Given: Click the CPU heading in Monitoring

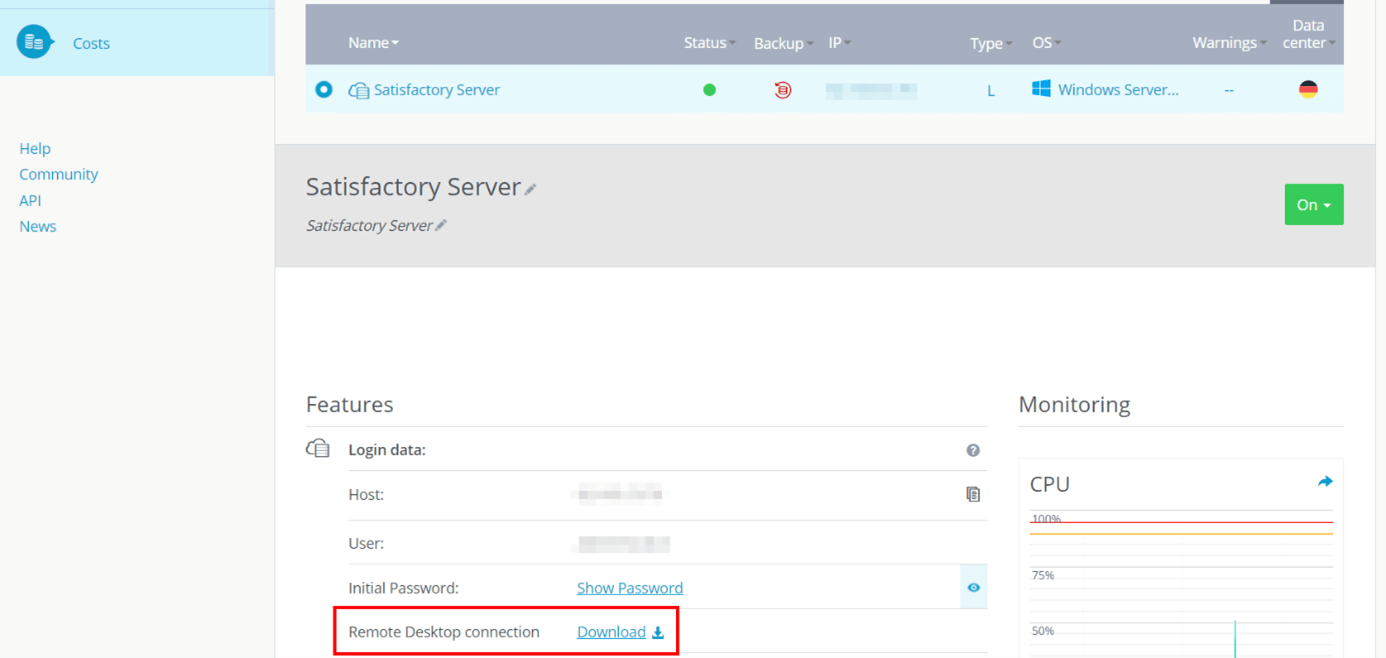Looking at the screenshot, I should coord(1050,484).
